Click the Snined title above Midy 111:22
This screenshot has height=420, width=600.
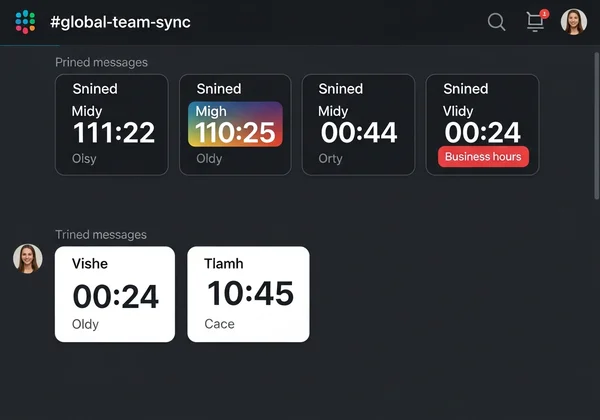[95, 89]
